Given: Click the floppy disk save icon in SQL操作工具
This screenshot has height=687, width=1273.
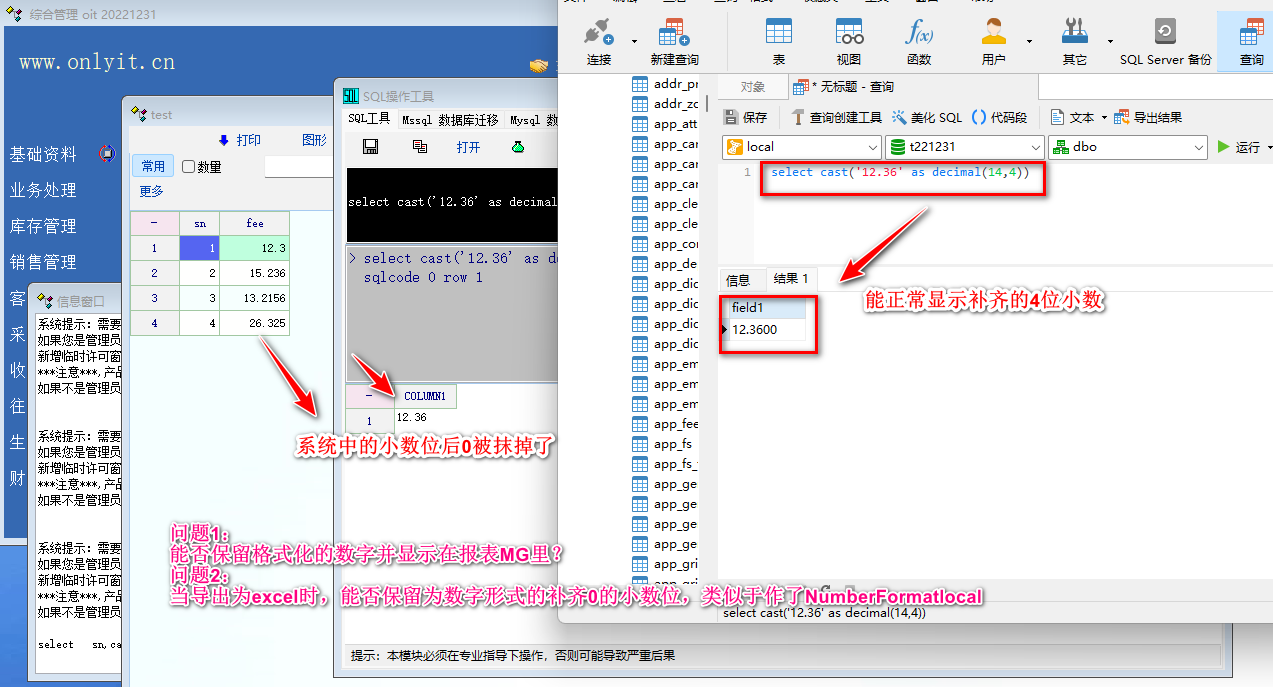Looking at the screenshot, I should pos(370,147).
